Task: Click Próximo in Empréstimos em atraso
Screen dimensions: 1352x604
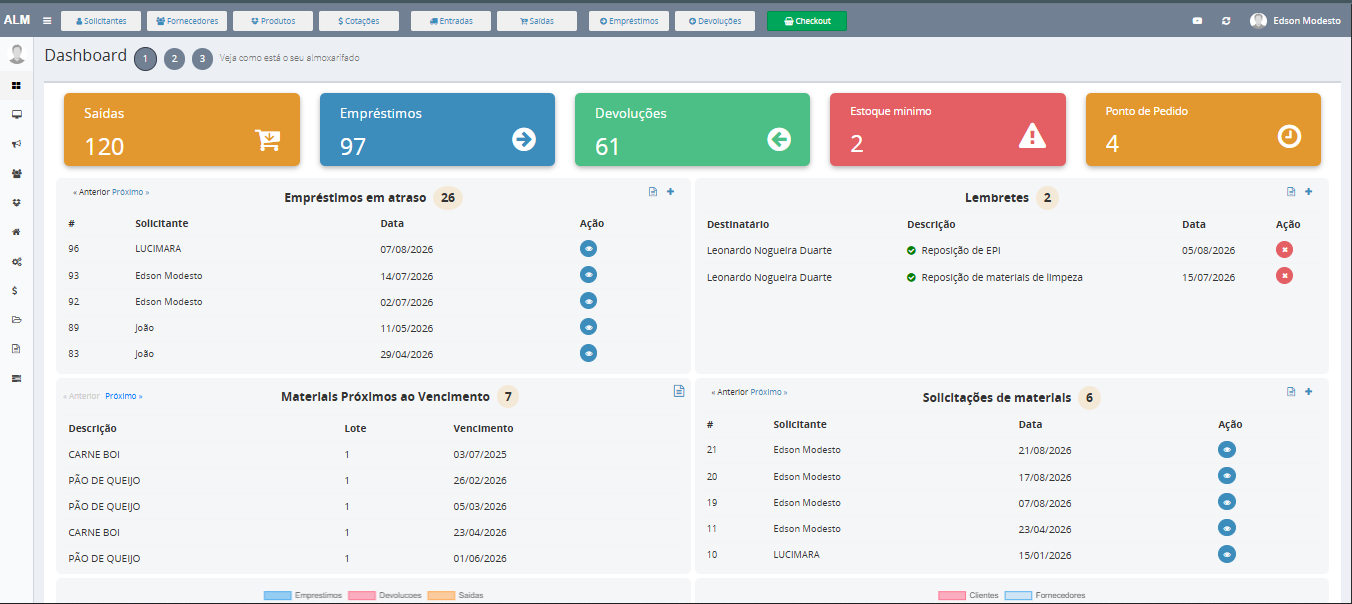Action: pyautogui.click(x=131, y=192)
